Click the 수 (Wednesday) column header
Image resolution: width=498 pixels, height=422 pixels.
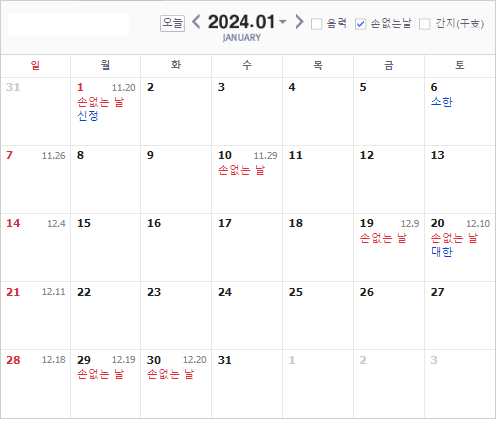coord(247,65)
